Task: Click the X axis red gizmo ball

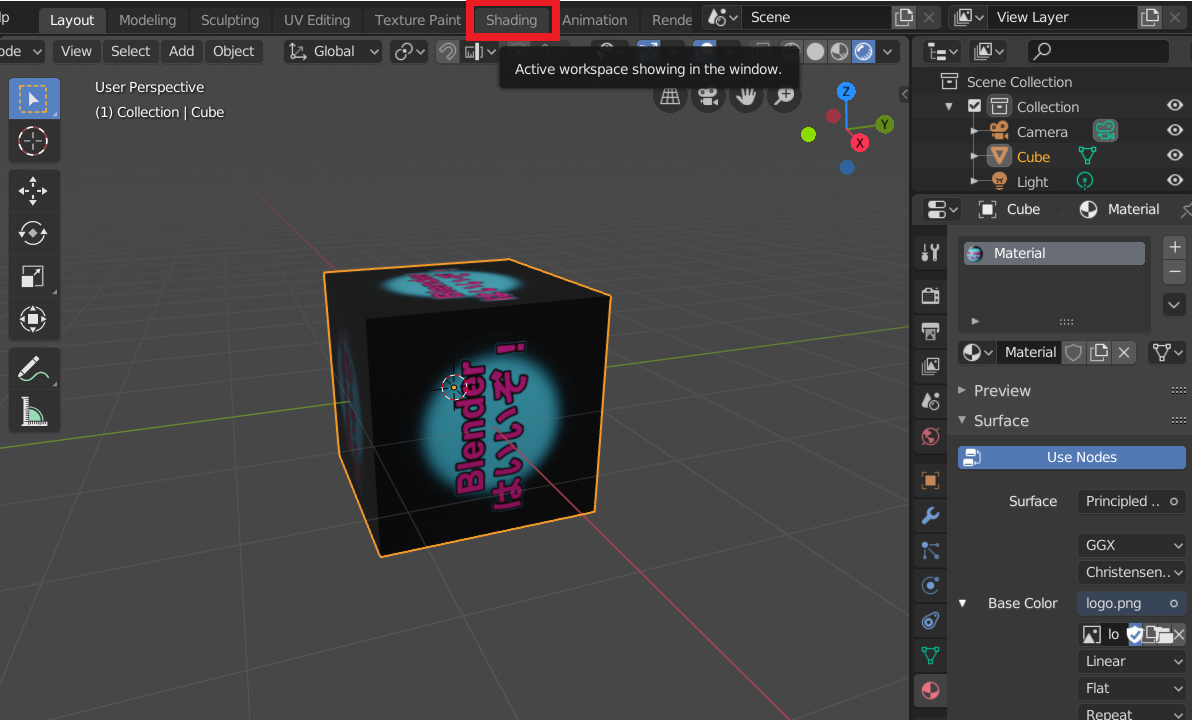Action: (860, 143)
